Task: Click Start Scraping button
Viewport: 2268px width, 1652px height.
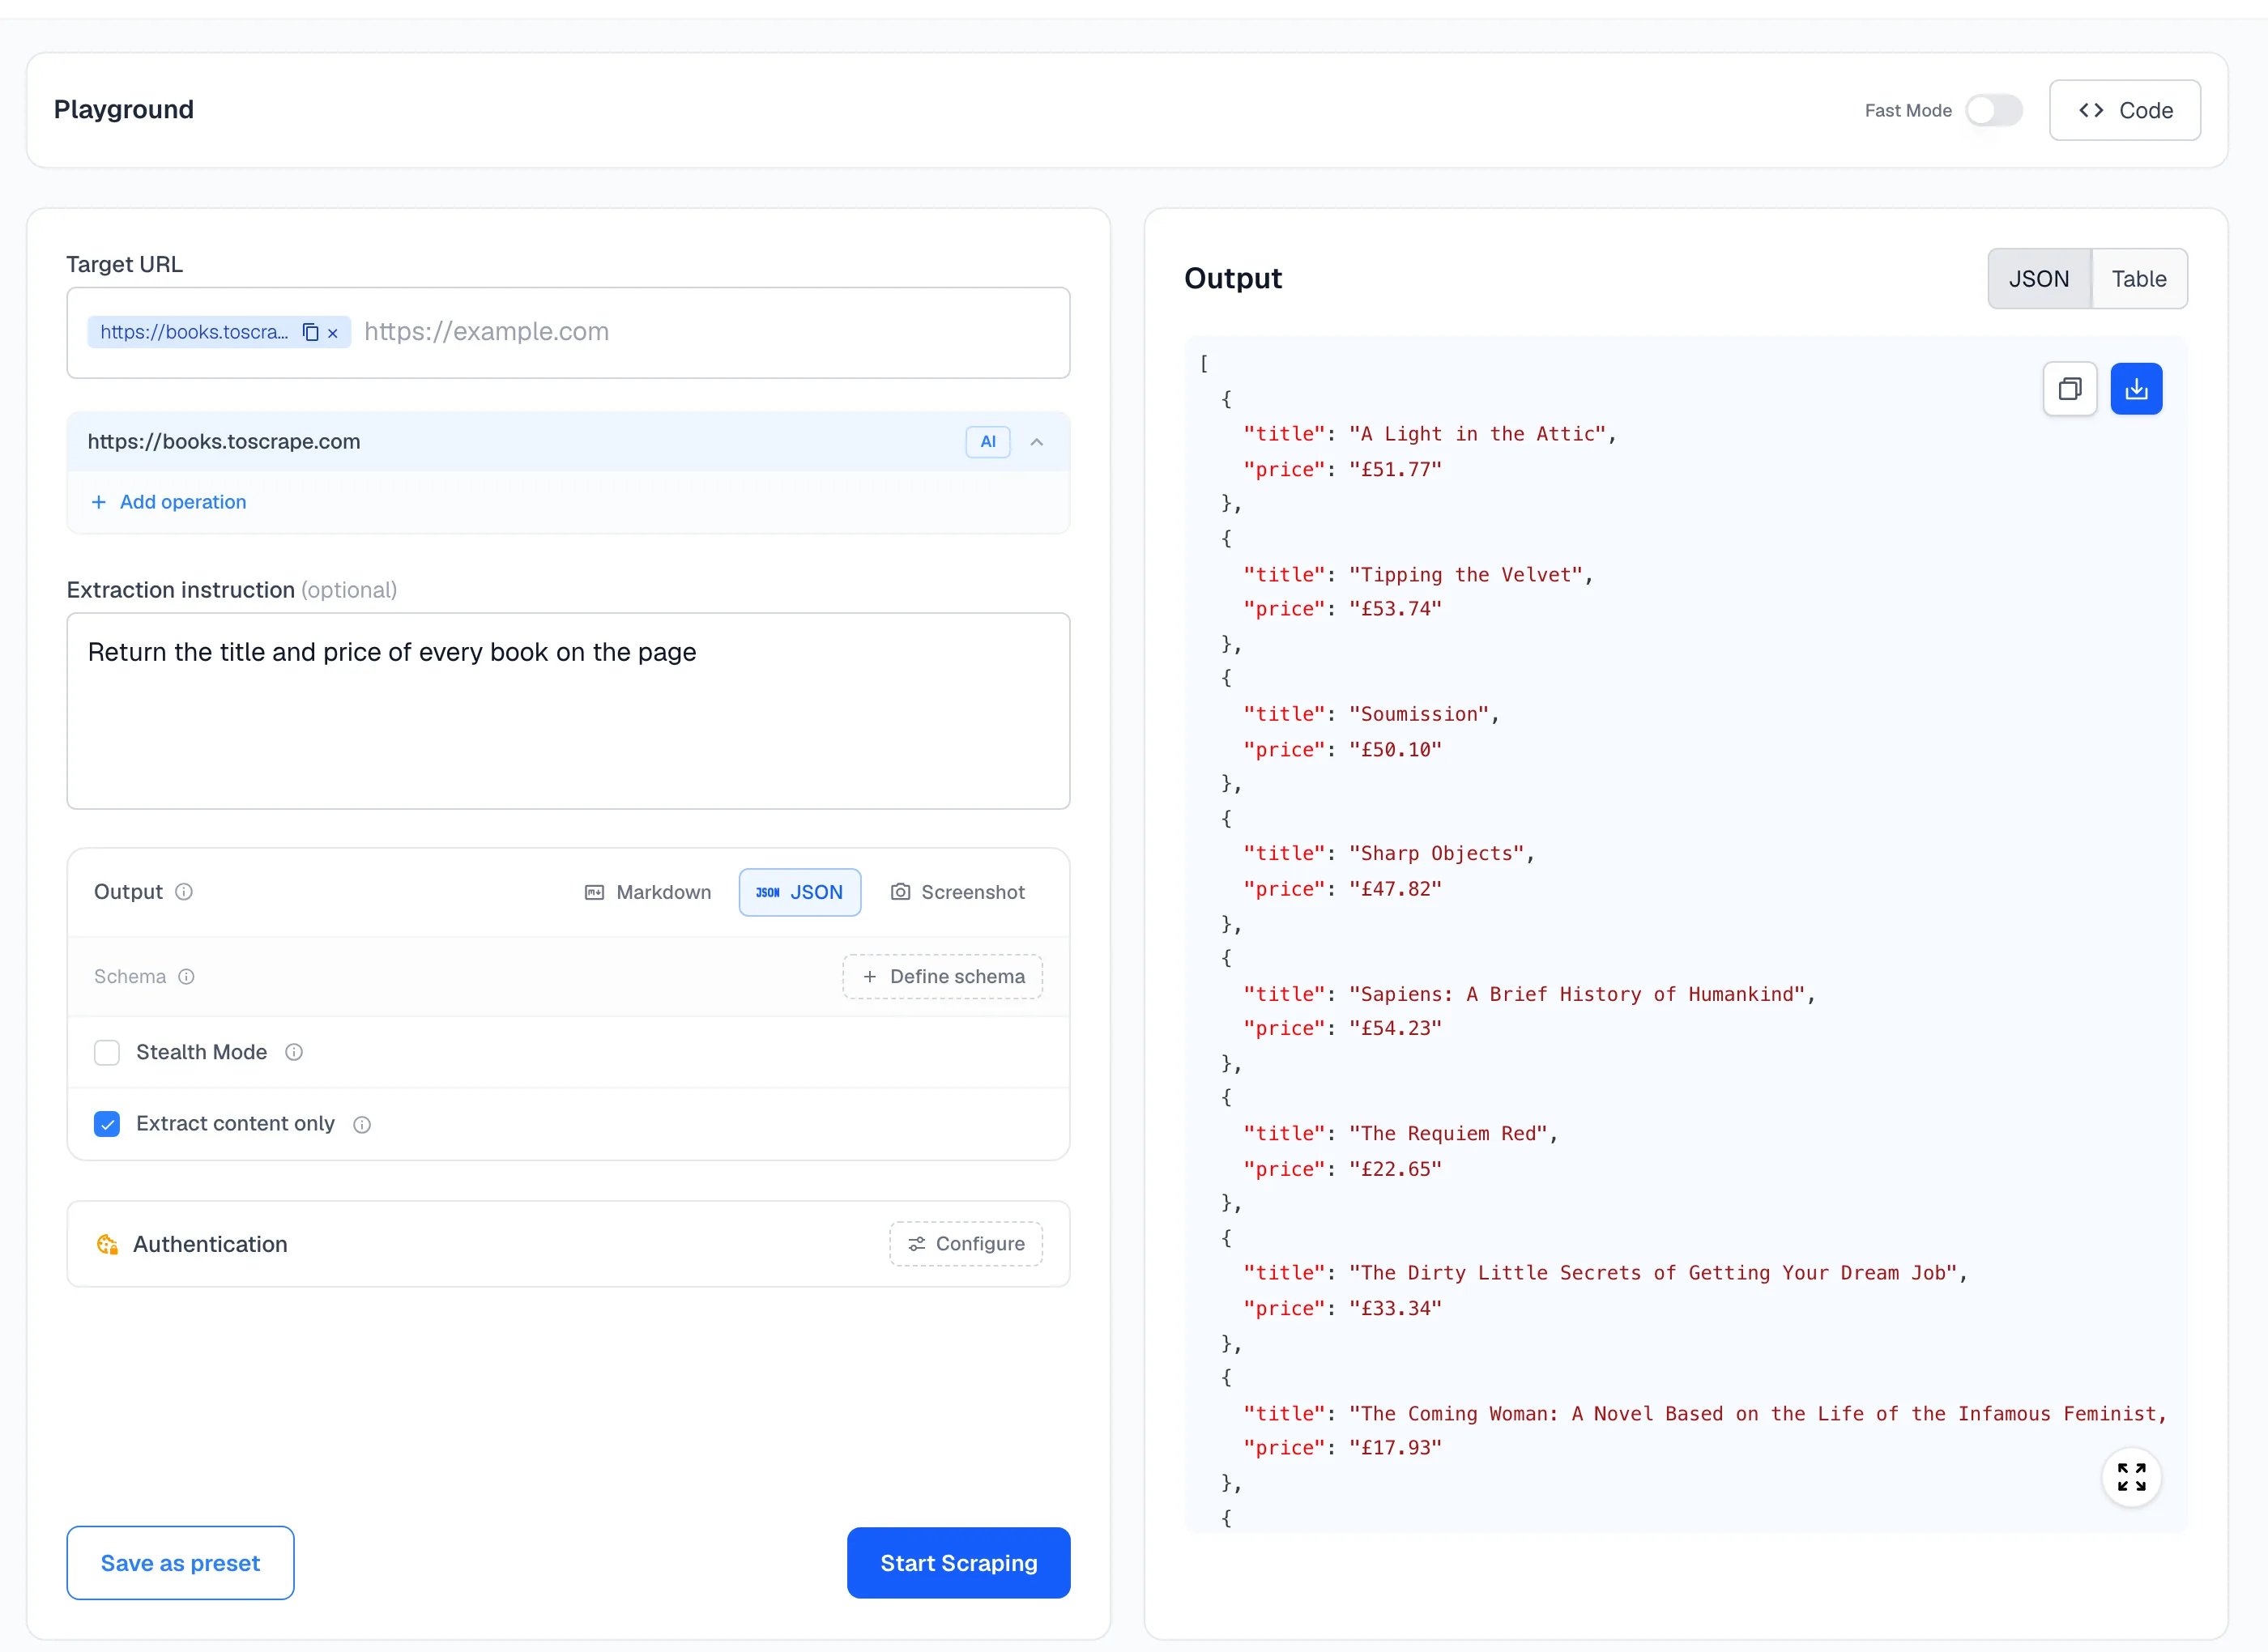Action: [x=958, y=1563]
